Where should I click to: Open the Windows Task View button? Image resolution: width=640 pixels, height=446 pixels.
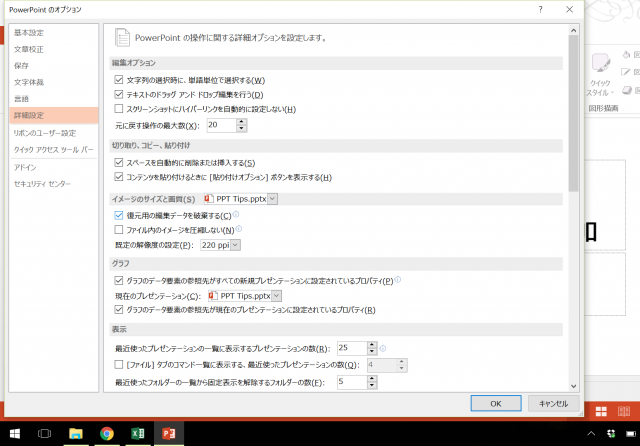[44, 433]
